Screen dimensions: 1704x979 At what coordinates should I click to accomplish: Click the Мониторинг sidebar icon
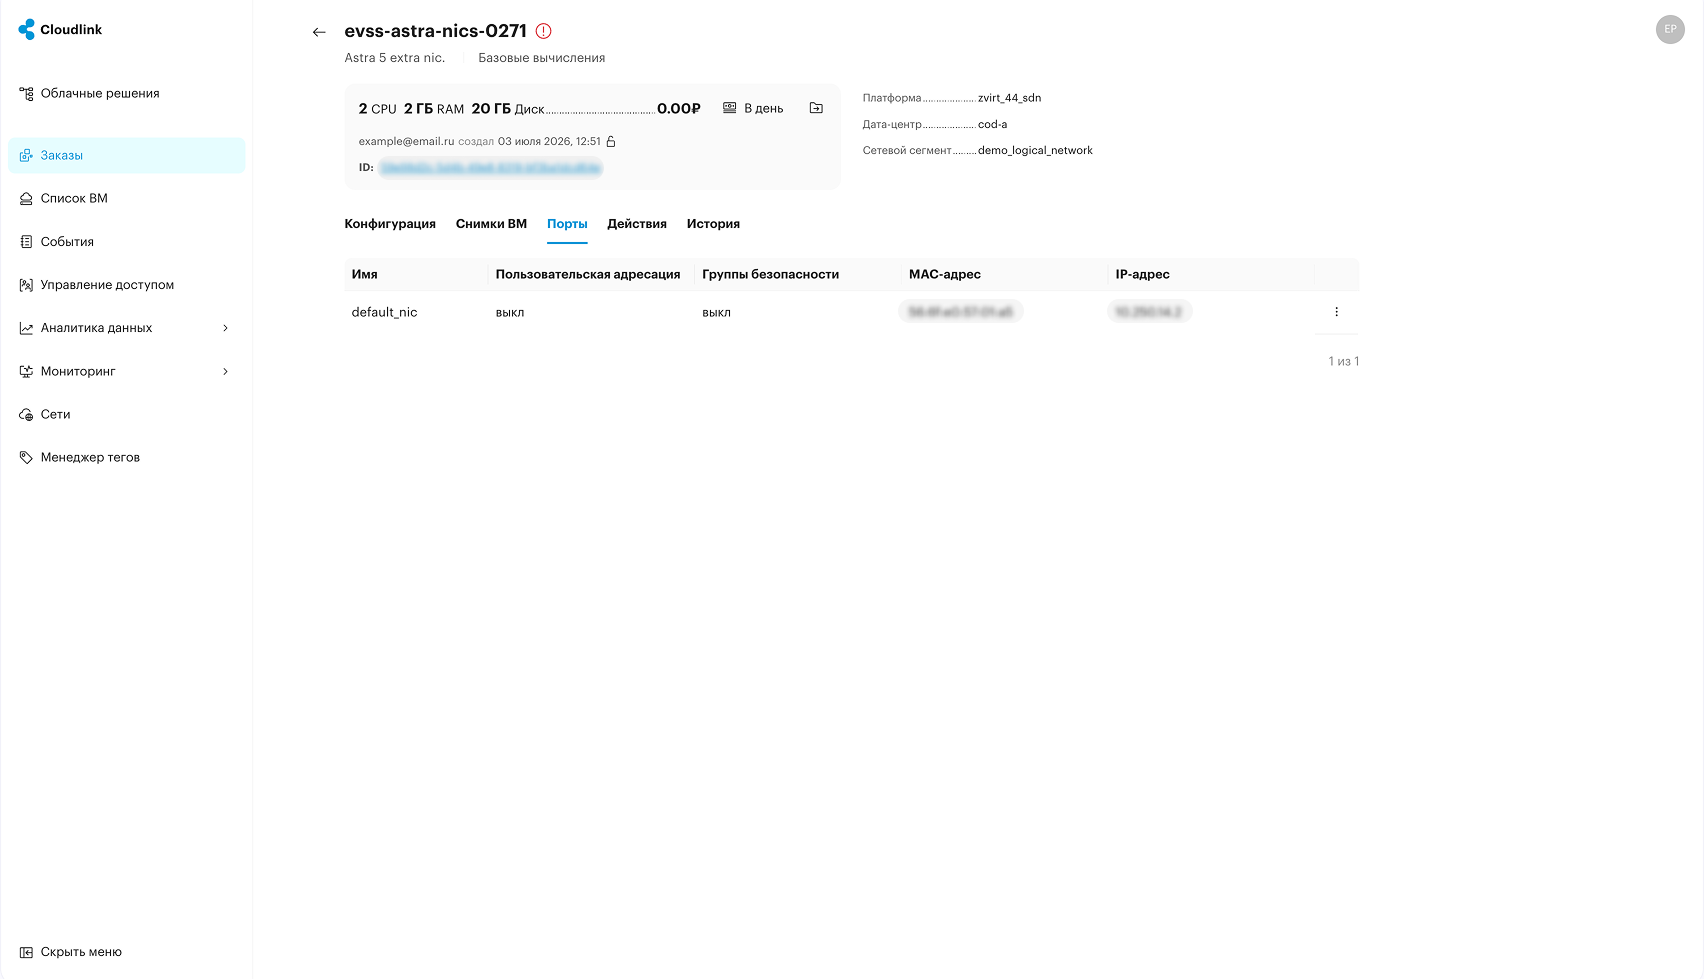pos(26,371)
